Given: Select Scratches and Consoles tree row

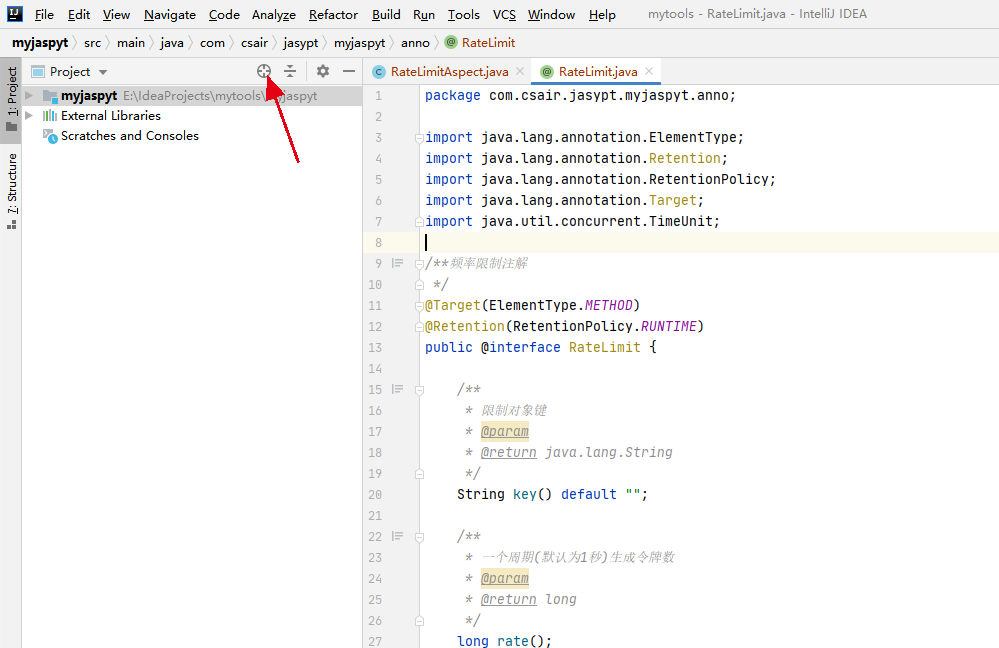Looking at the screenshot, I should click(191, 136).
